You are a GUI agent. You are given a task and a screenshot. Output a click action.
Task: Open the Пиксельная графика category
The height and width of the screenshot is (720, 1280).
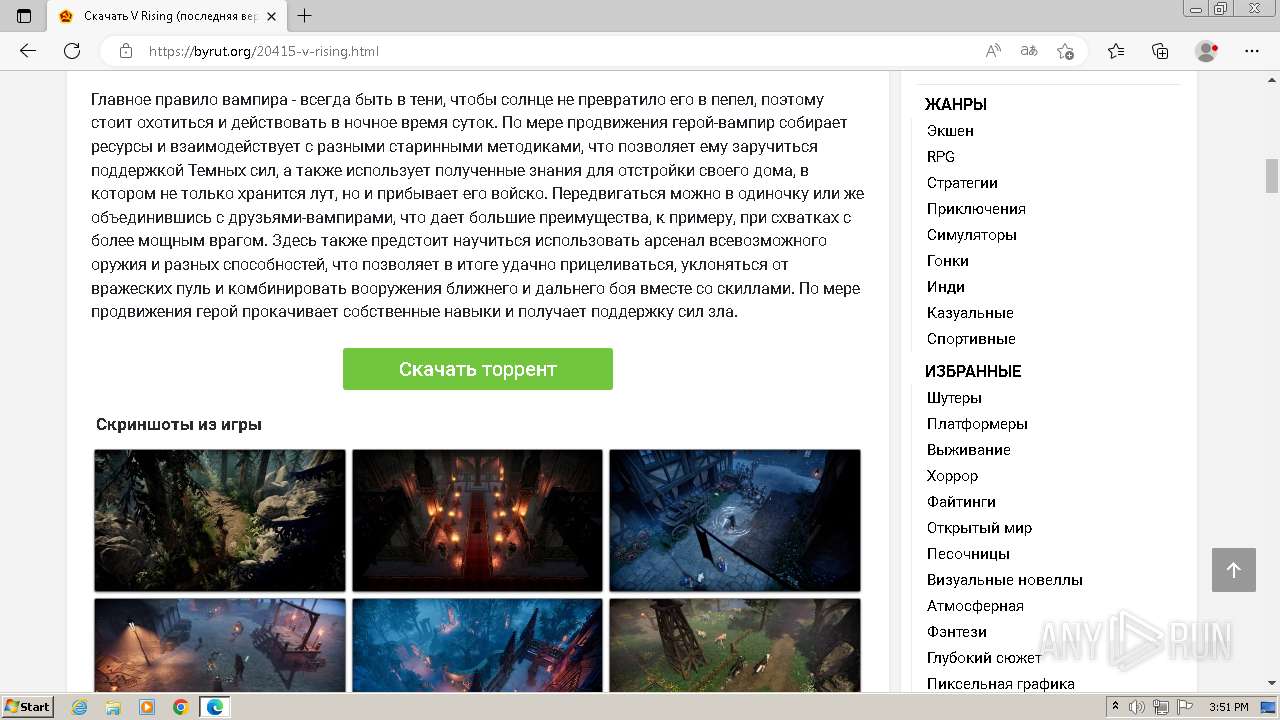click(1001, 684)
